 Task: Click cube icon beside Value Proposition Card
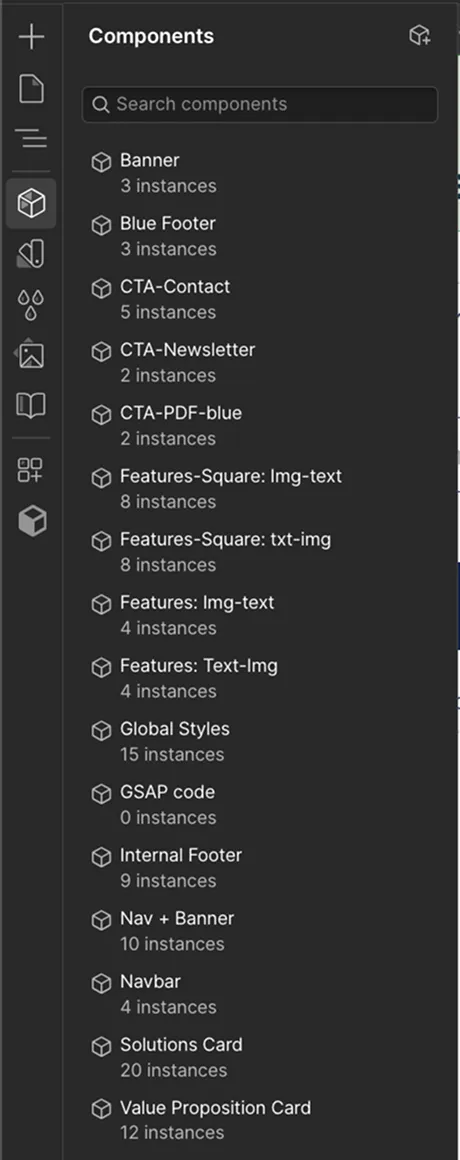[x=101, y=1110]
